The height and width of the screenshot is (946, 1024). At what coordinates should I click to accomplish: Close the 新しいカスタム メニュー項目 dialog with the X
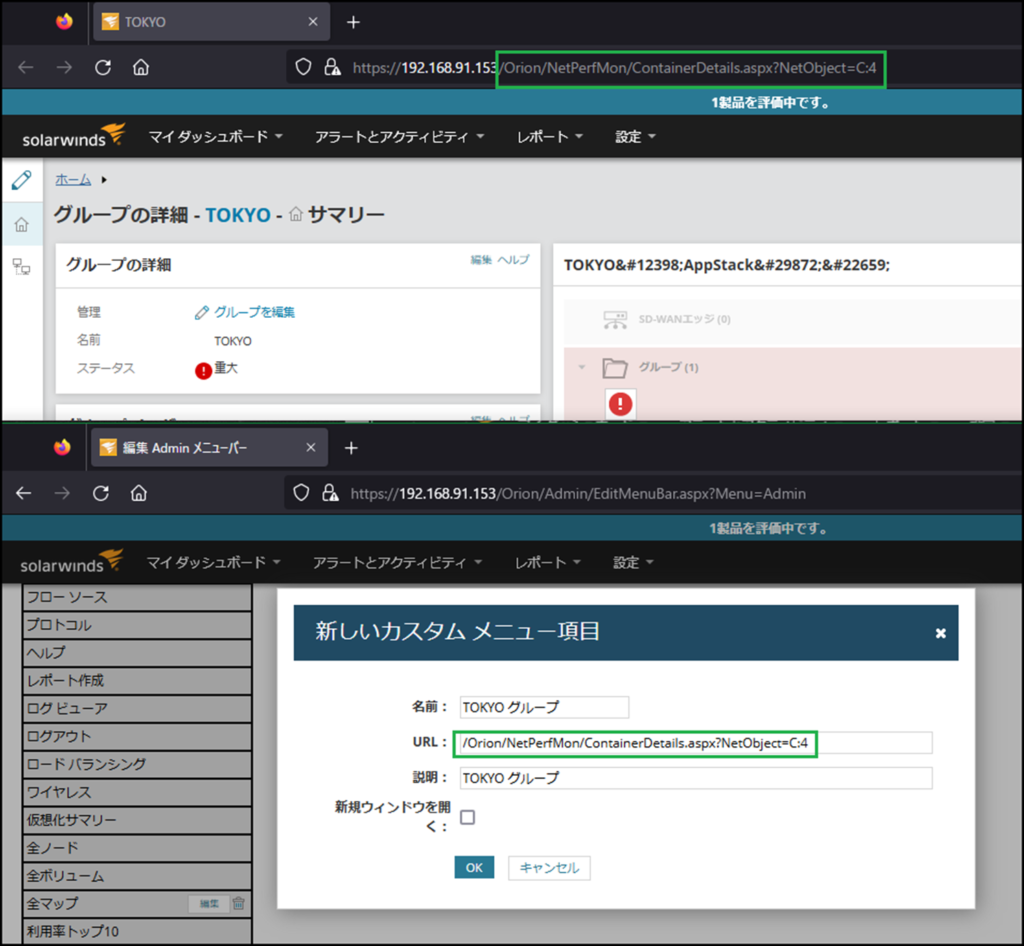coord(940,633)
